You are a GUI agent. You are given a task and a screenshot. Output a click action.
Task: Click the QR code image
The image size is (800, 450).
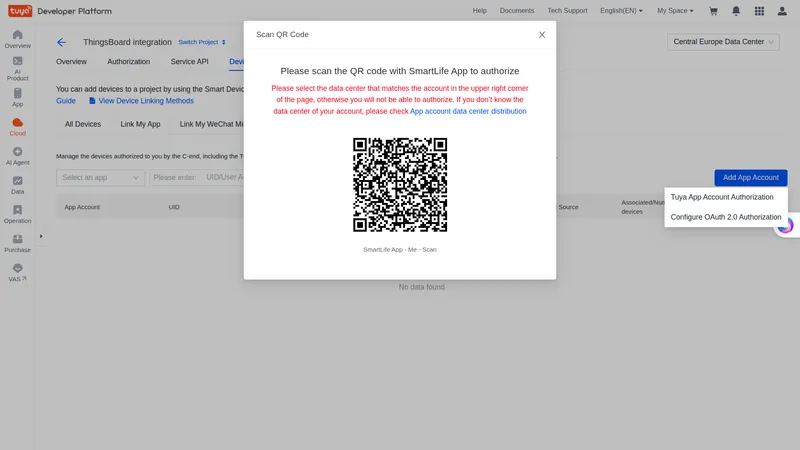(400, 185)
